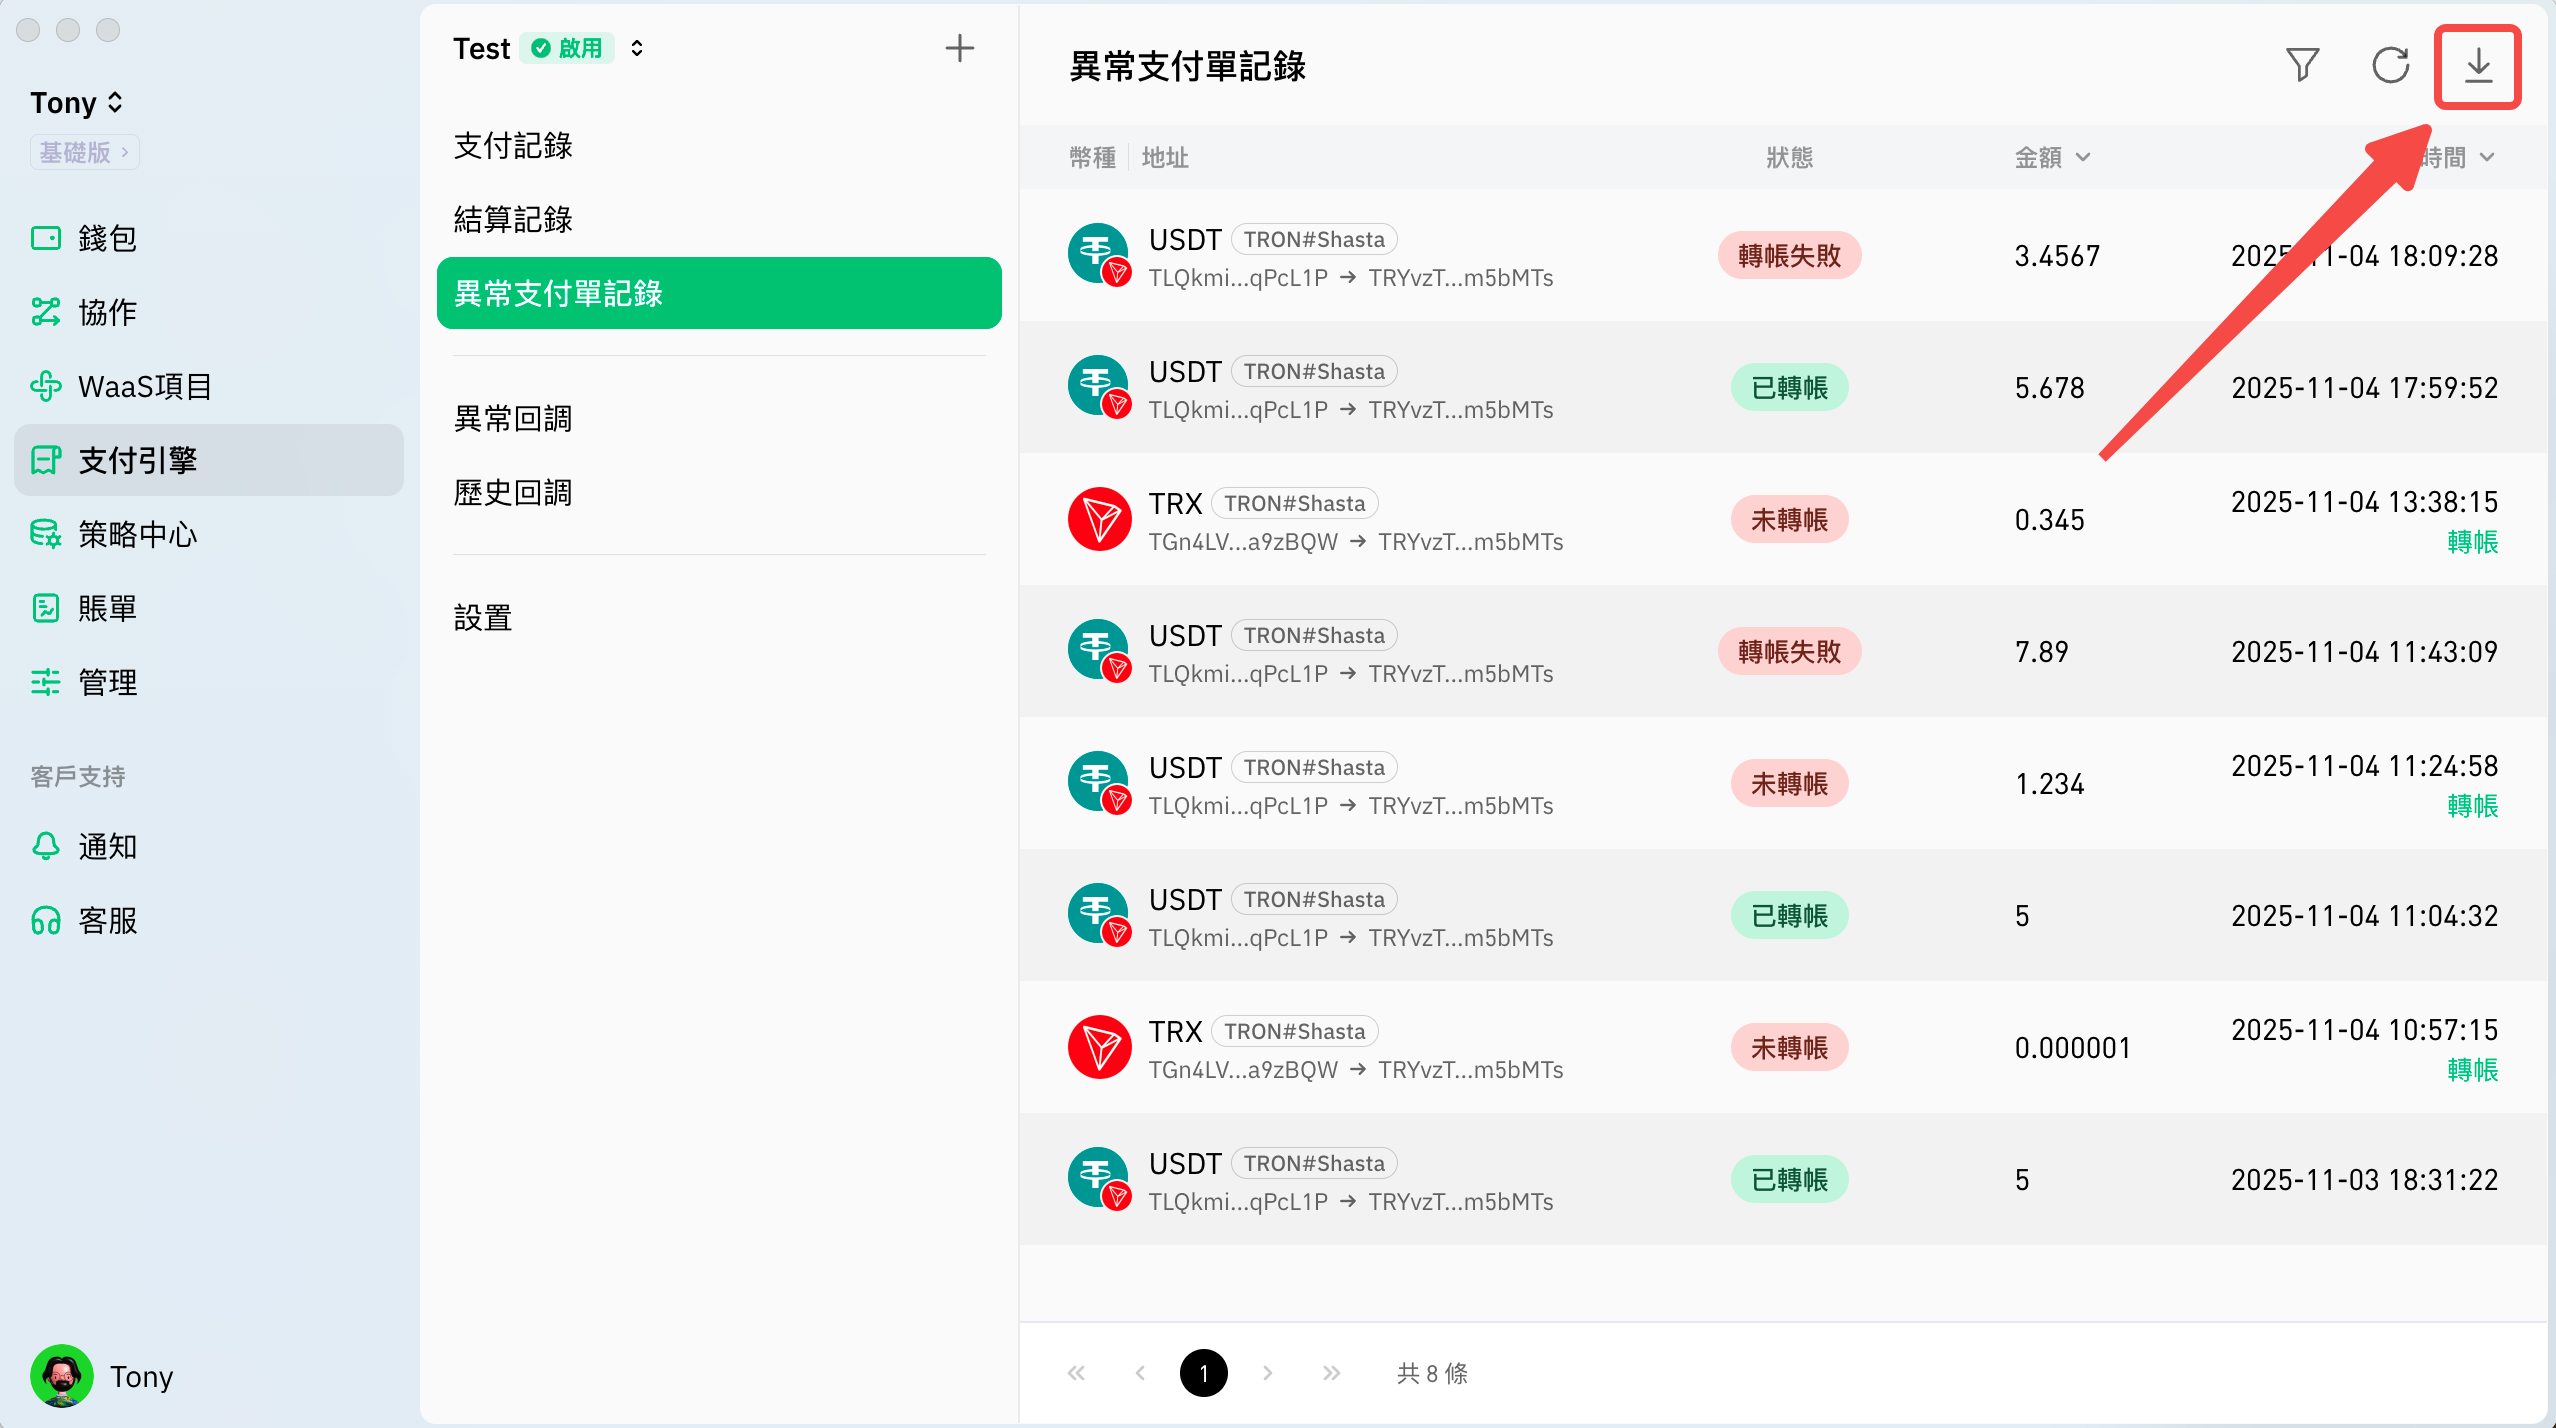Viewport: 2556px width, 1428px height.
Task: Click the refresh records icon
Action: 2390,66
